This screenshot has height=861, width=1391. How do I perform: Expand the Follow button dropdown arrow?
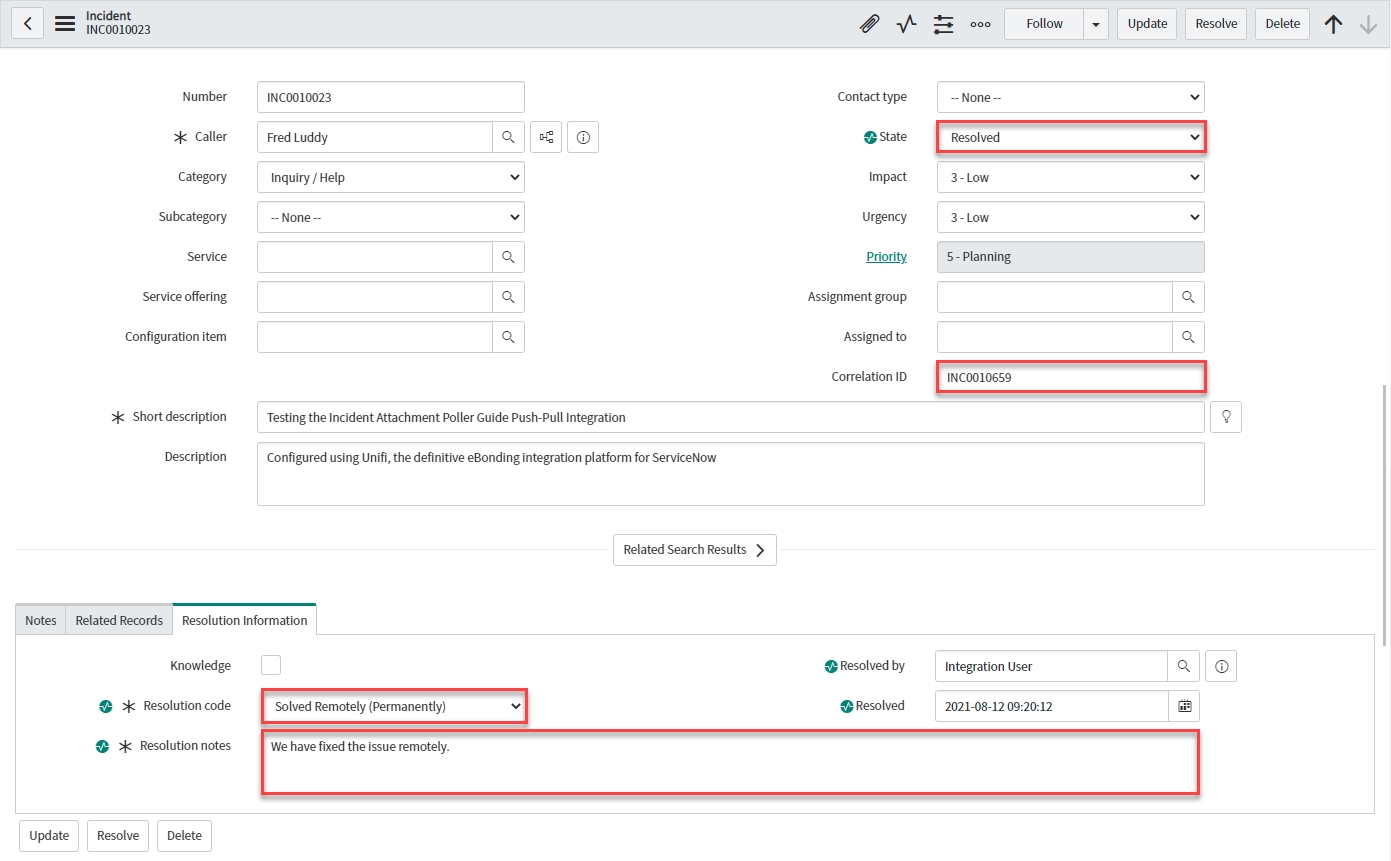point(1096,24)
